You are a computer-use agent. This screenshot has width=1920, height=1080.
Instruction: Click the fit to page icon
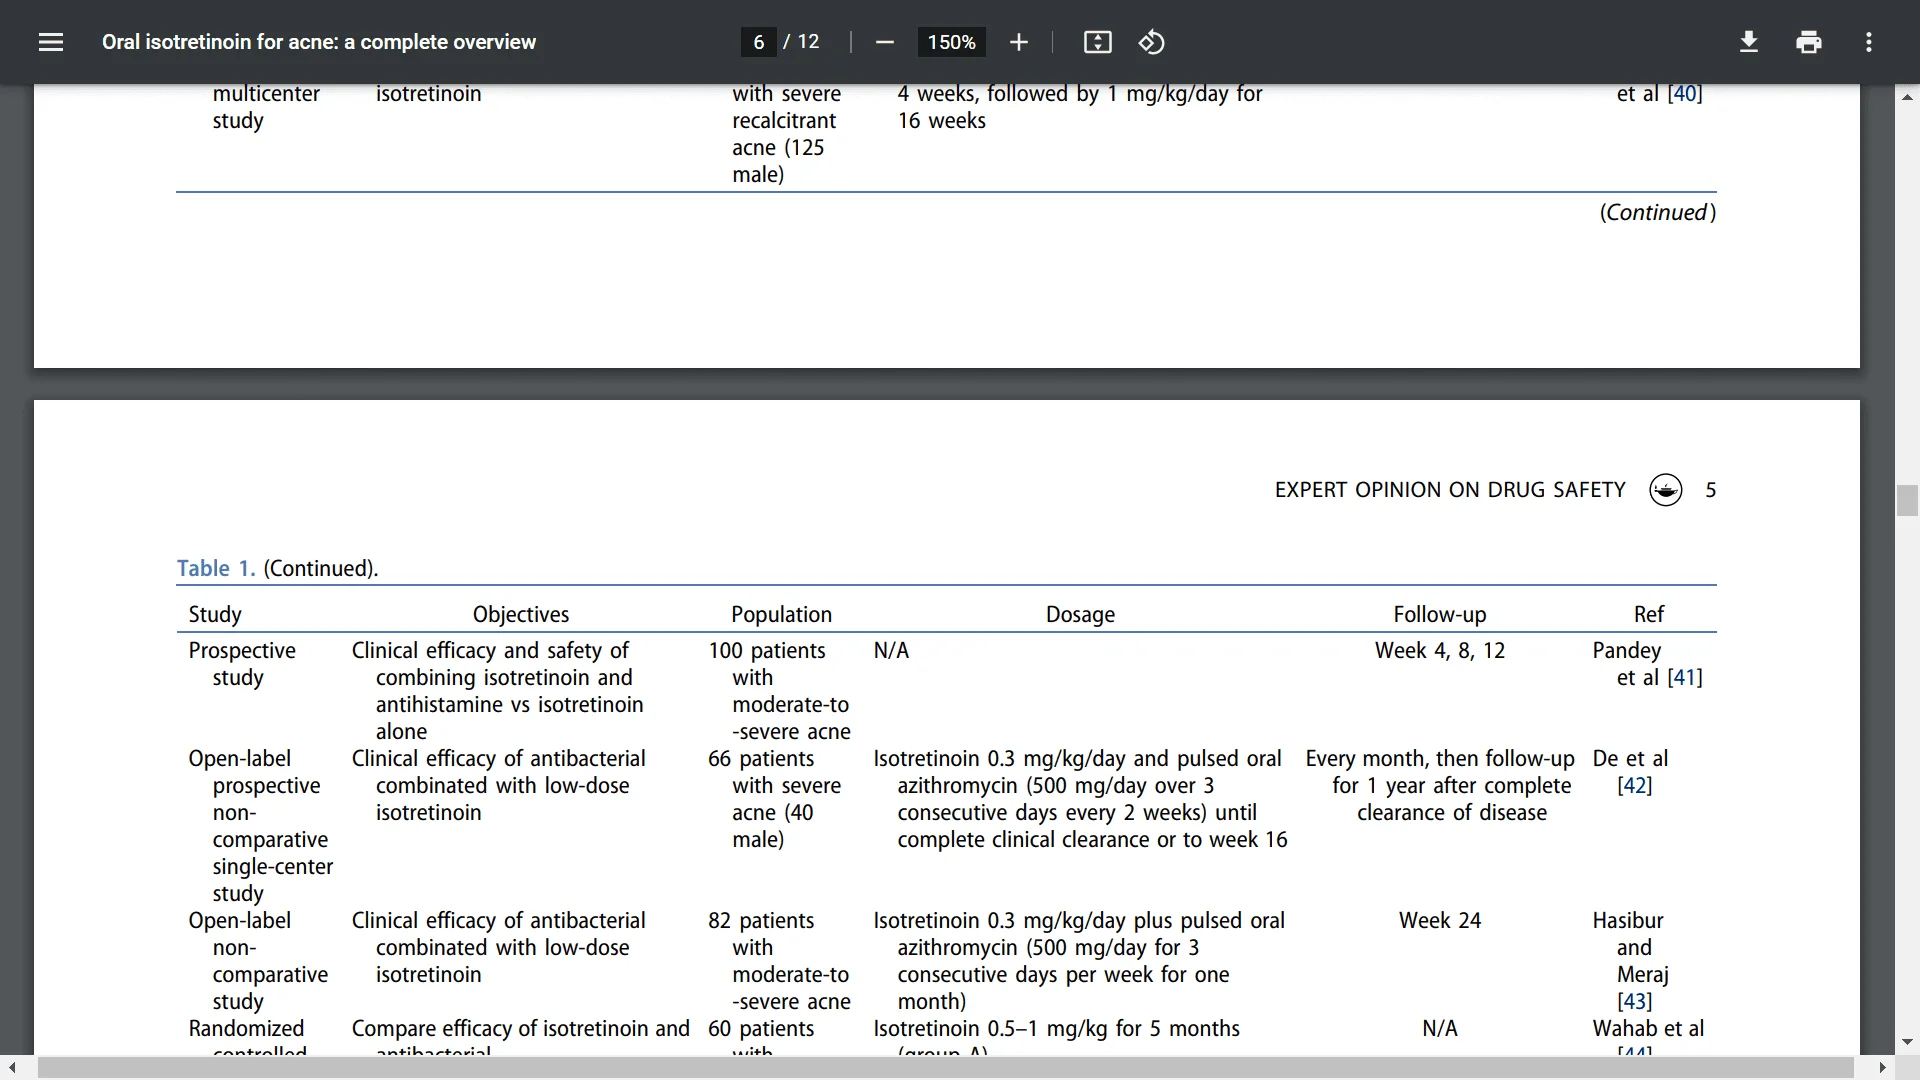[1097, 42]
